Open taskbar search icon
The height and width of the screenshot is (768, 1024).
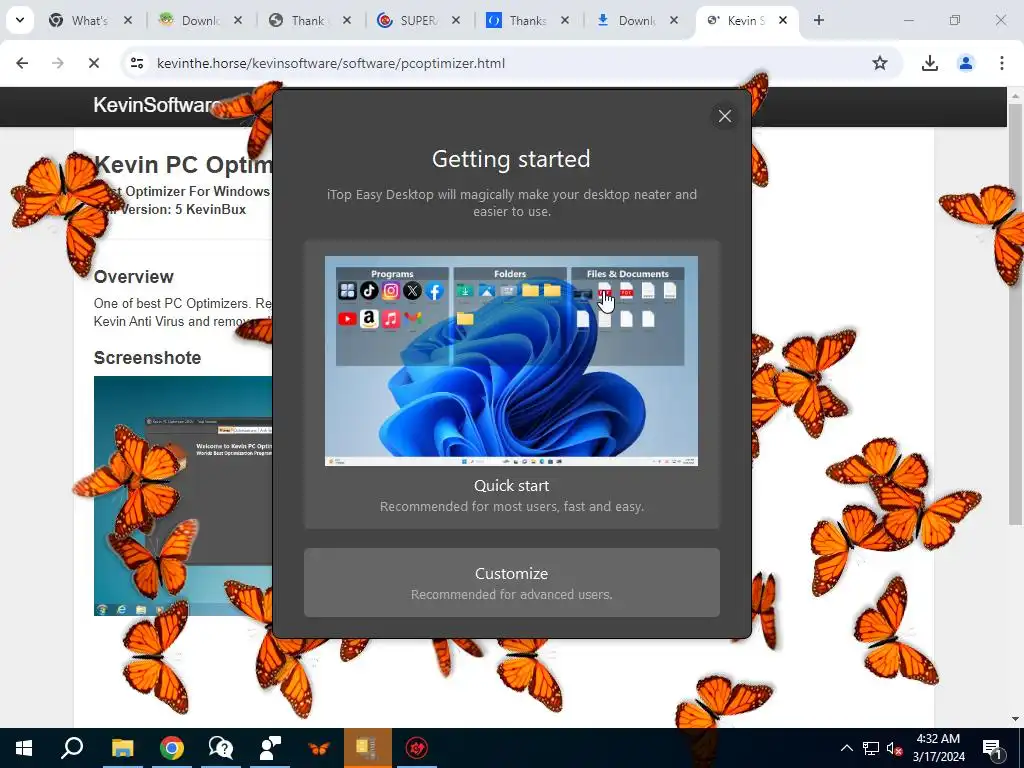(72, 748)
